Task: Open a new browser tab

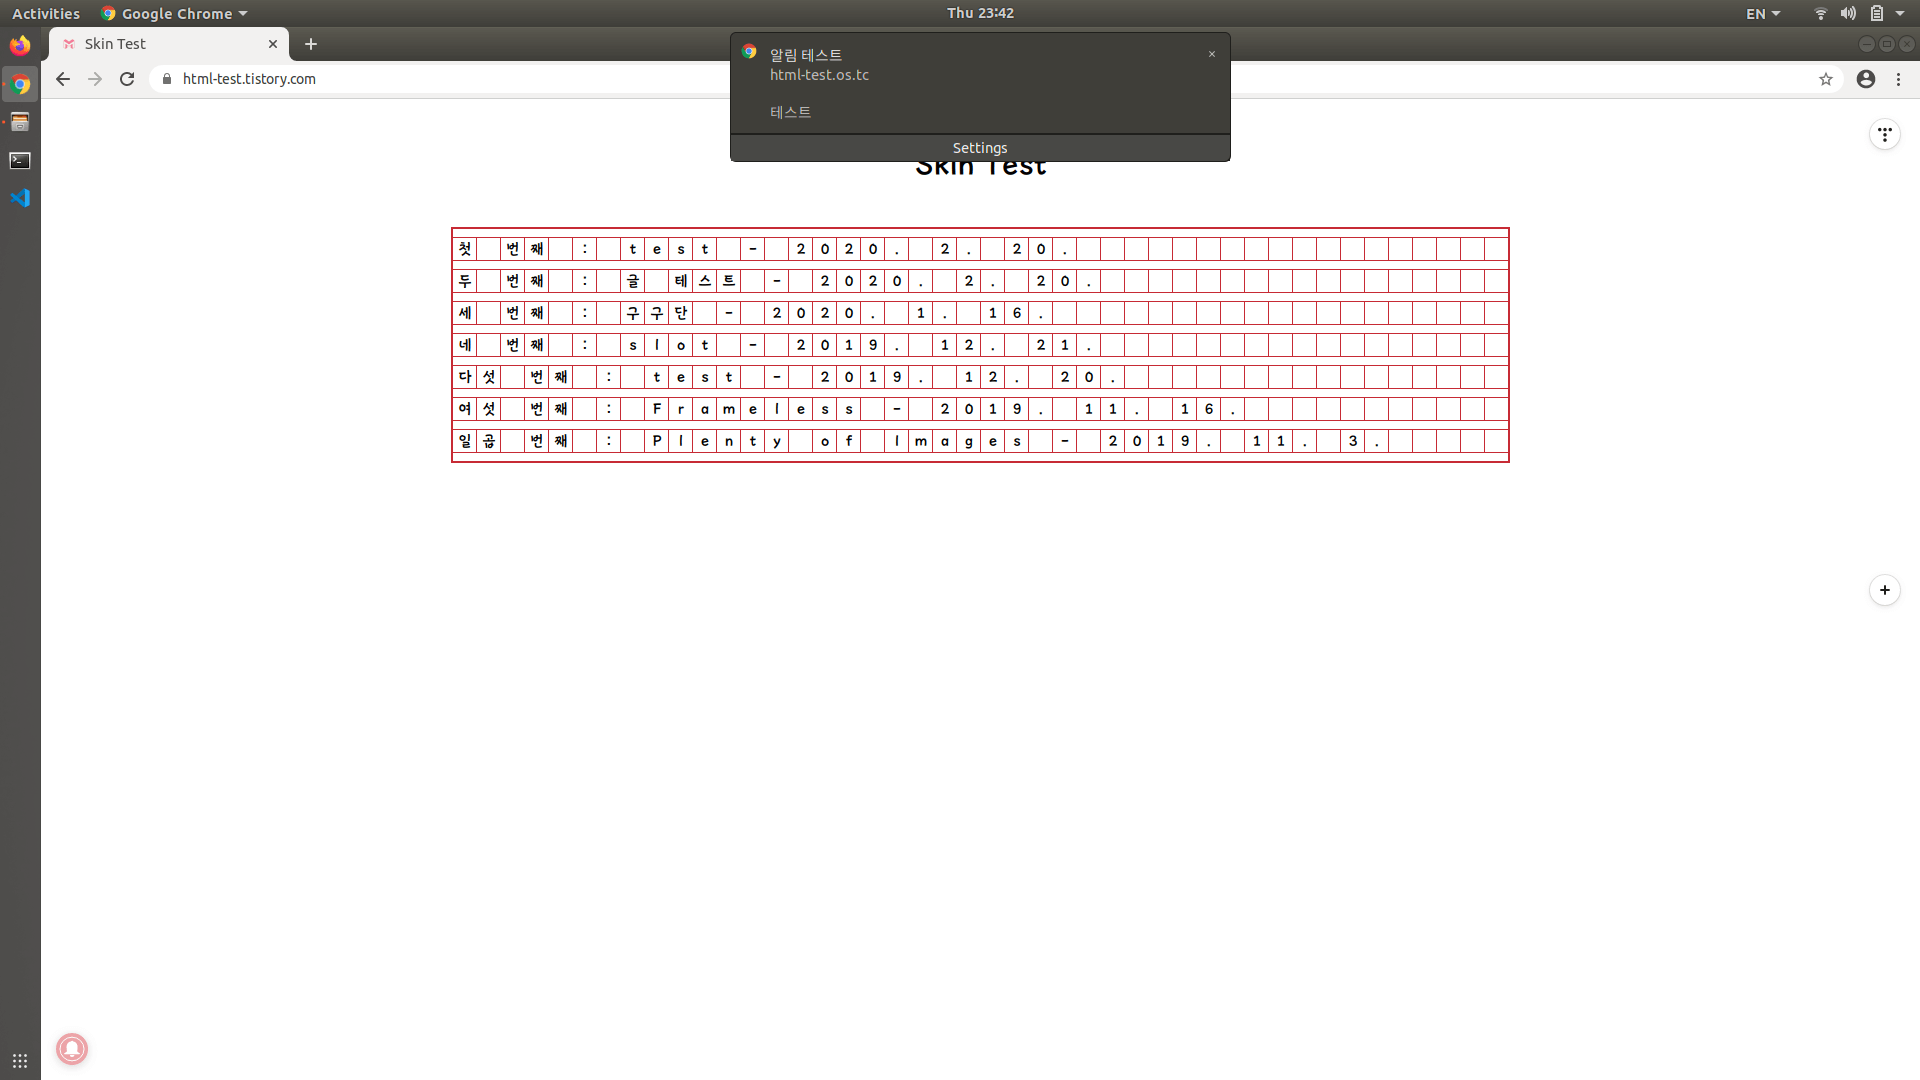Action: [x=311, y=44]
